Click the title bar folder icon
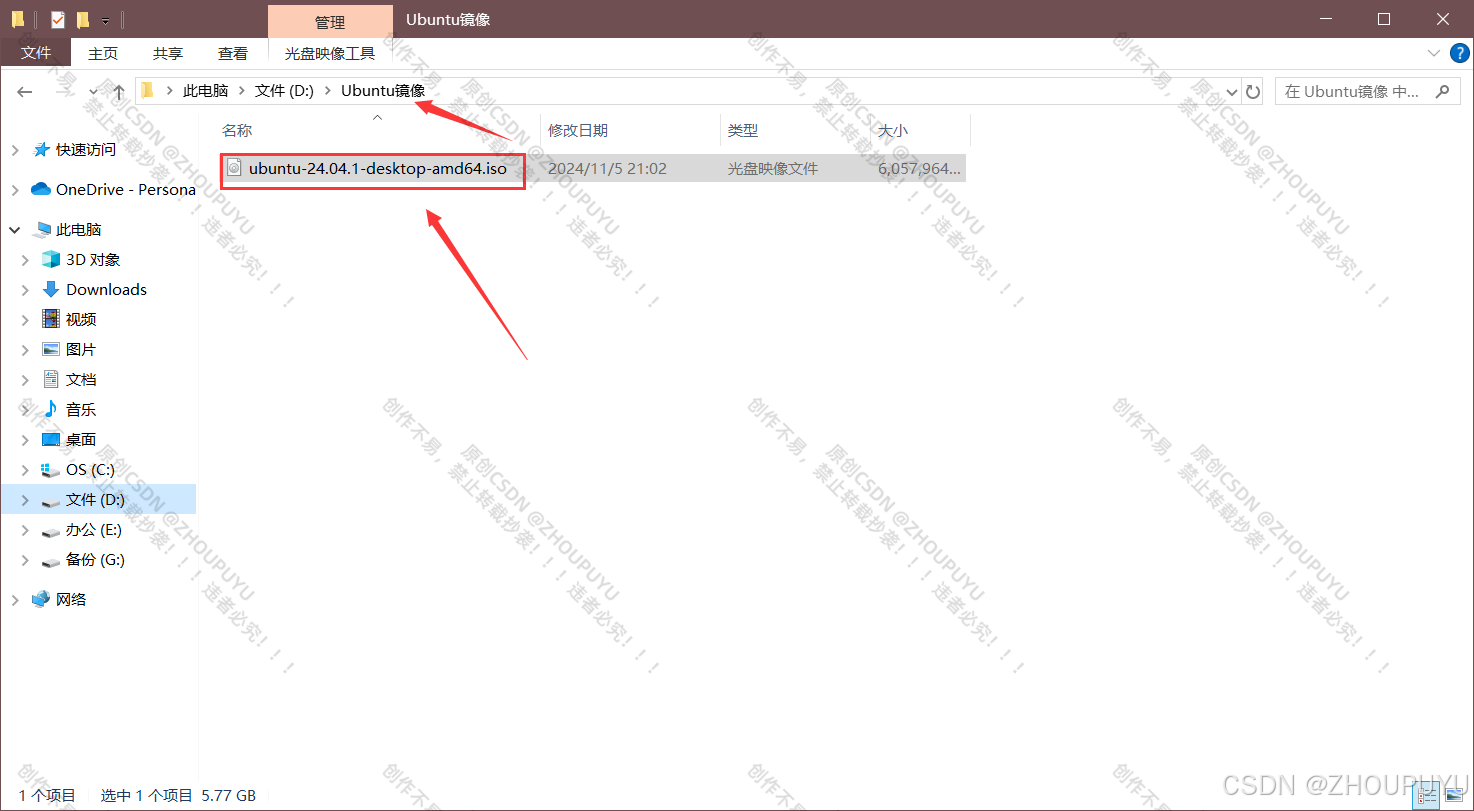The image size is (1474, 811). point(18,19)
